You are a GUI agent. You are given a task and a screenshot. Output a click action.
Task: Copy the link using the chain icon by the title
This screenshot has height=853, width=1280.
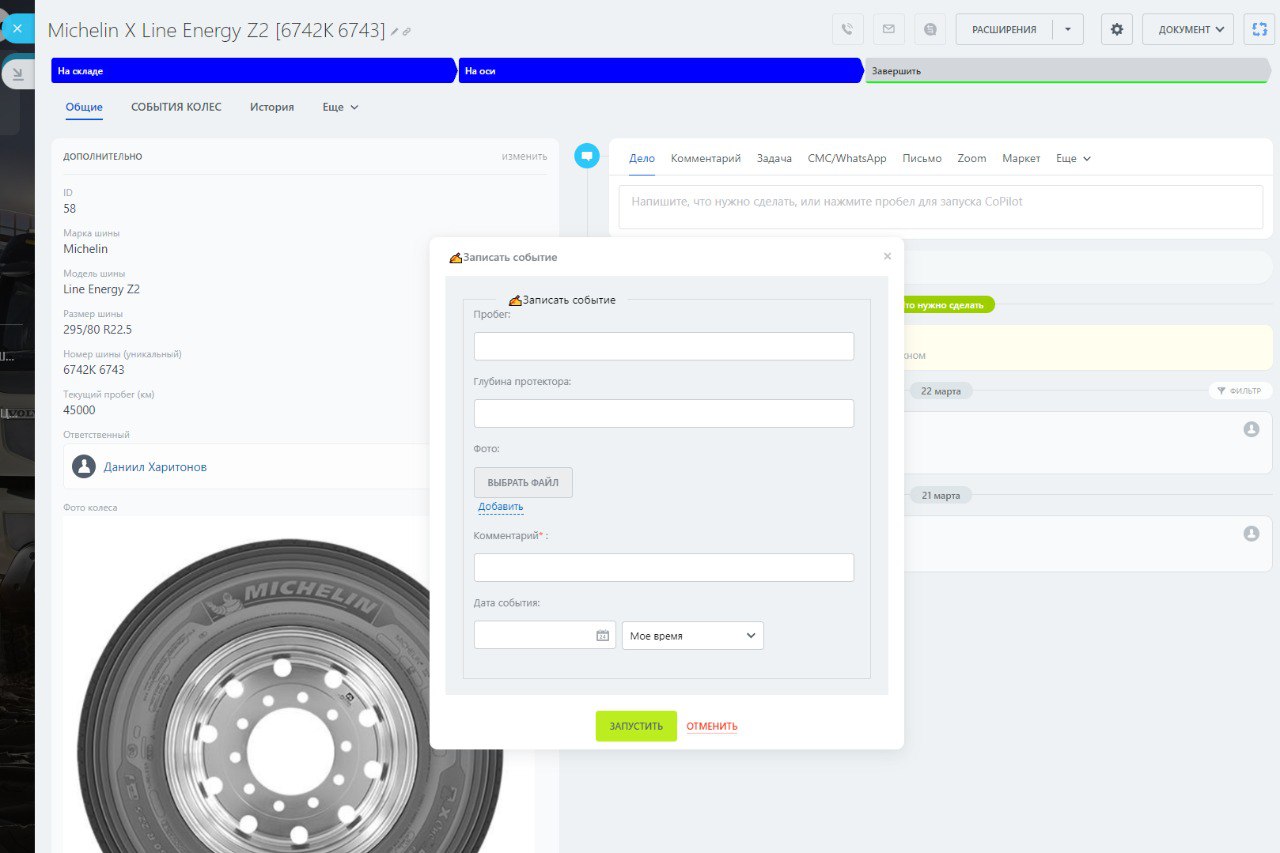coord(407,32)
